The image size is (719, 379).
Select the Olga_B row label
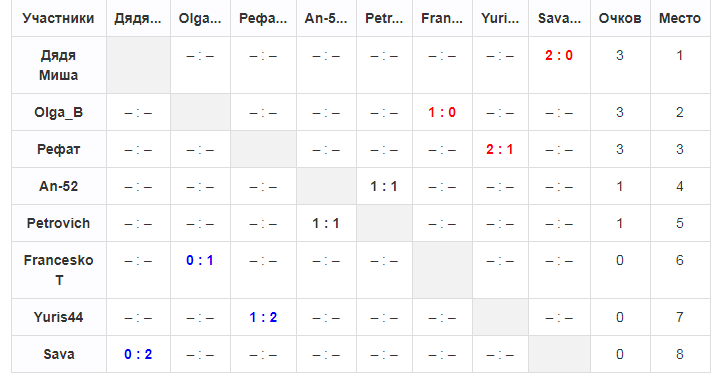click(x=58, y=112)
